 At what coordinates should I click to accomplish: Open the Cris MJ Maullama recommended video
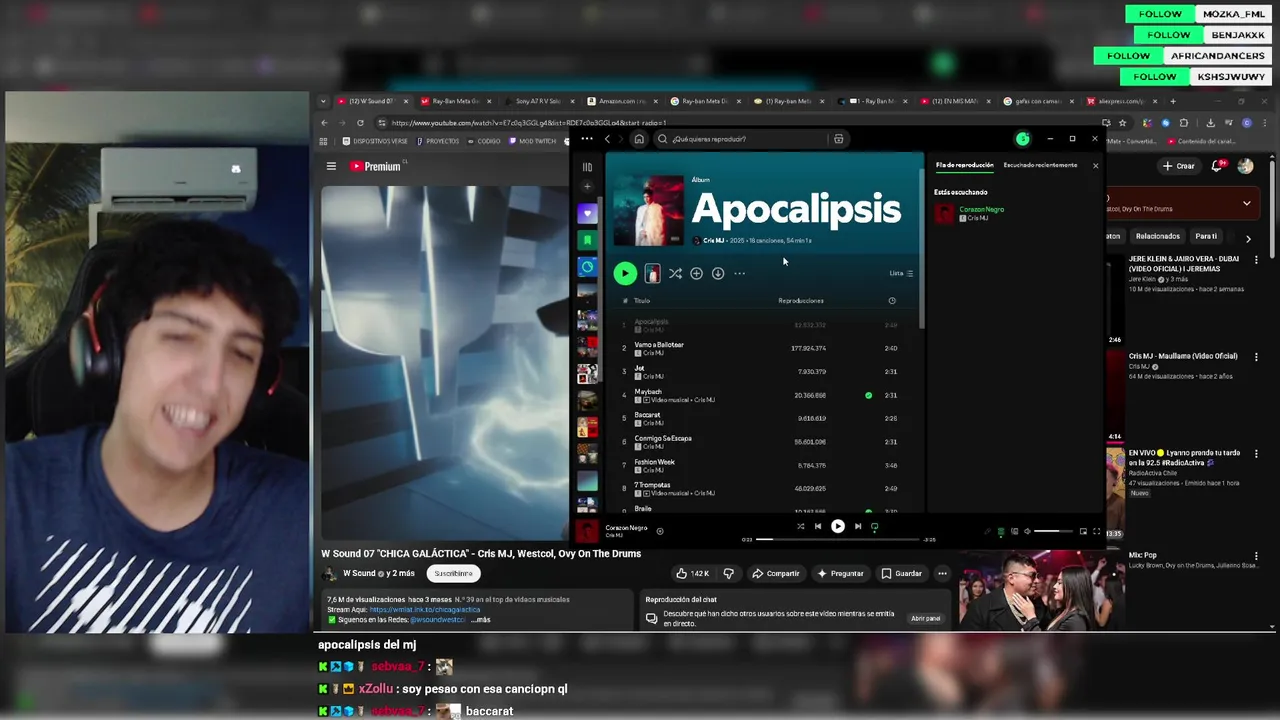(x=1183, y=356)
